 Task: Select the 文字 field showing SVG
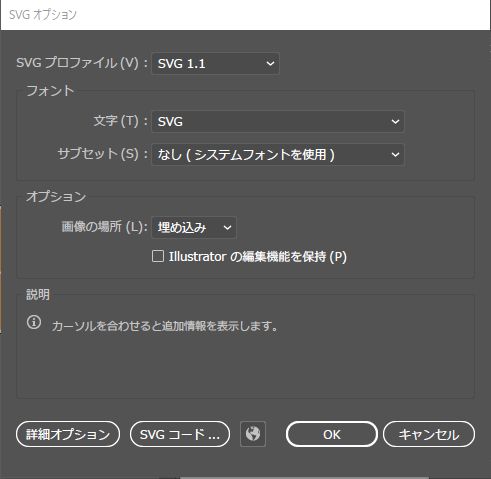(x=278, y=122)
